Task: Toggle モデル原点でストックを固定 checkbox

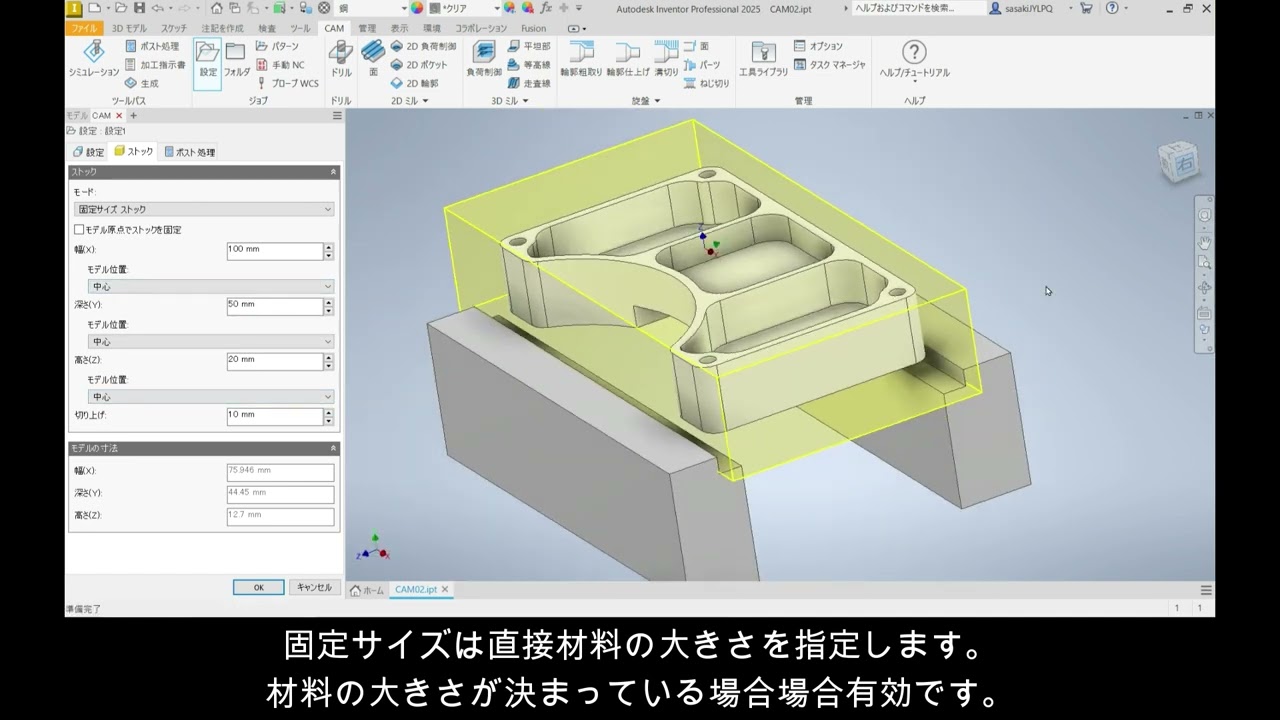Action: tap(79, 229)
